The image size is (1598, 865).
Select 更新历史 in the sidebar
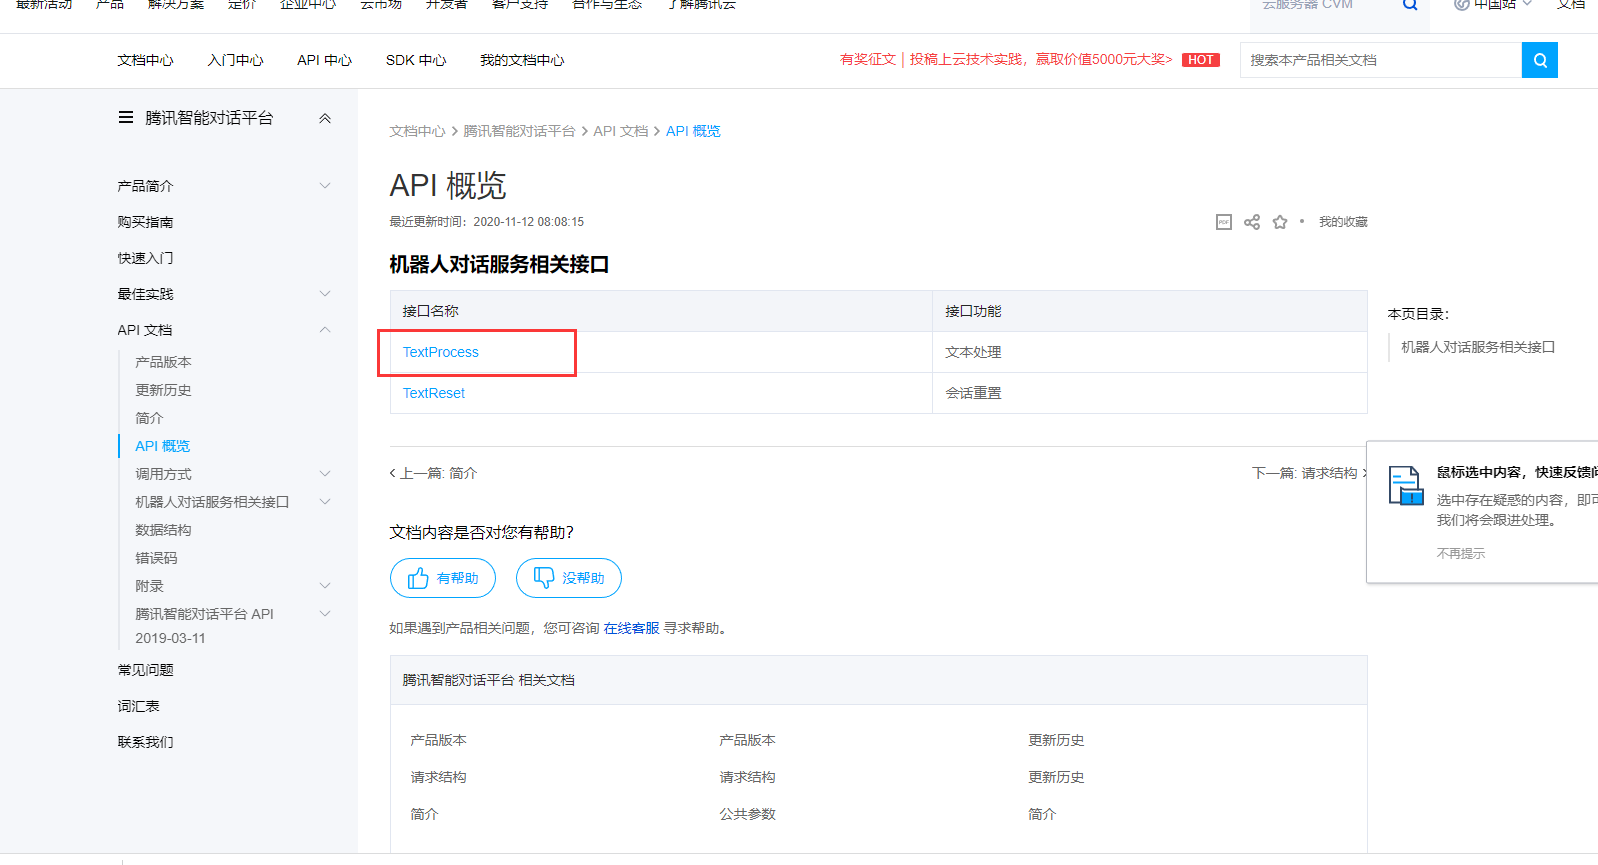click(x=163, y=390)
